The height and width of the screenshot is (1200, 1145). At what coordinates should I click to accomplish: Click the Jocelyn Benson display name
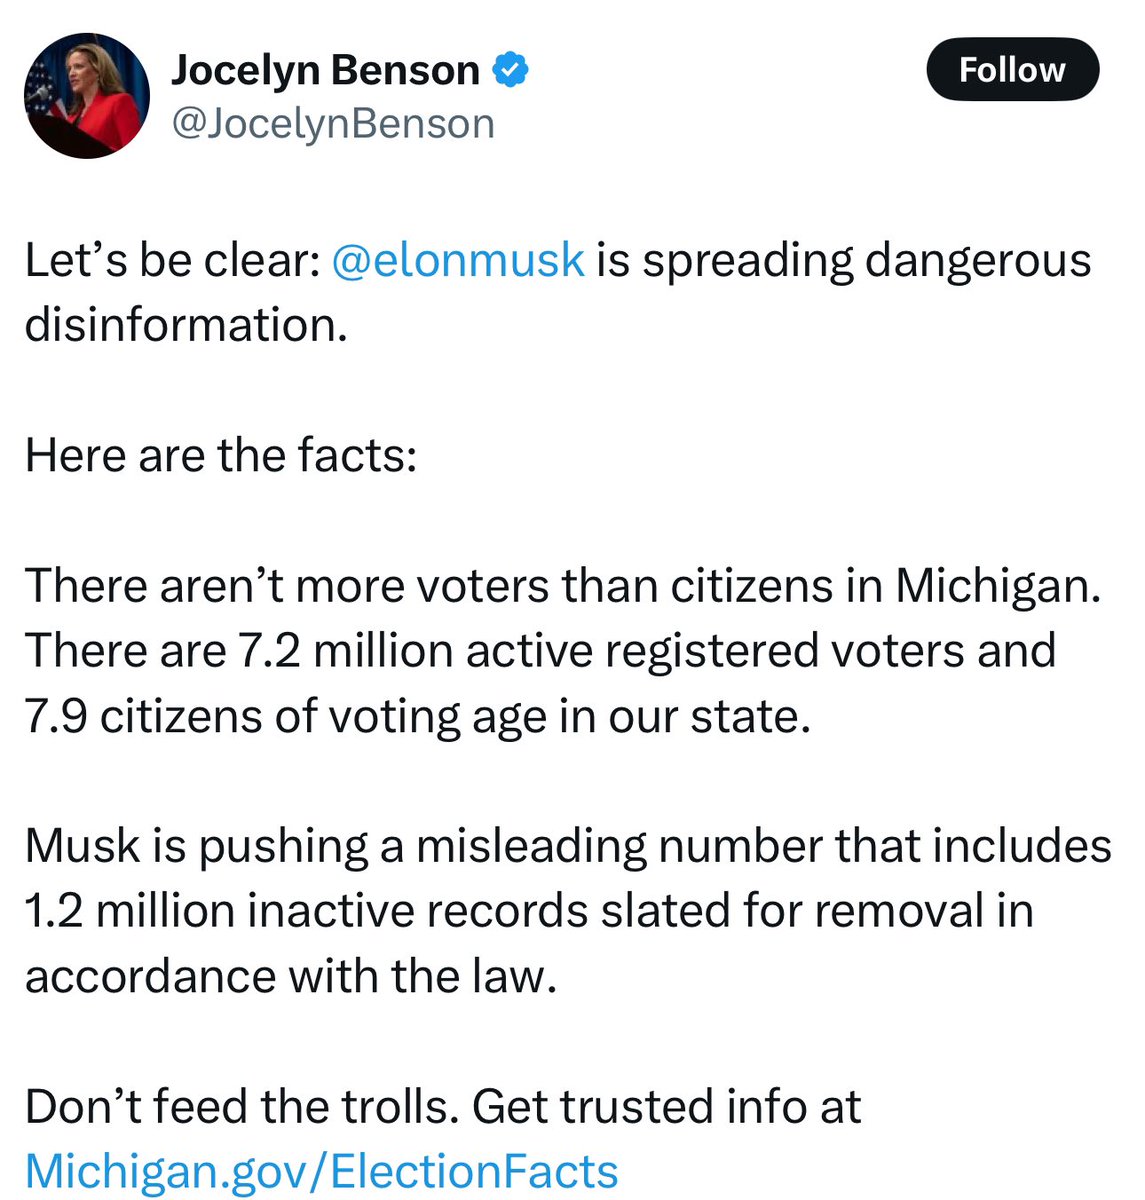tap(325, 71)
